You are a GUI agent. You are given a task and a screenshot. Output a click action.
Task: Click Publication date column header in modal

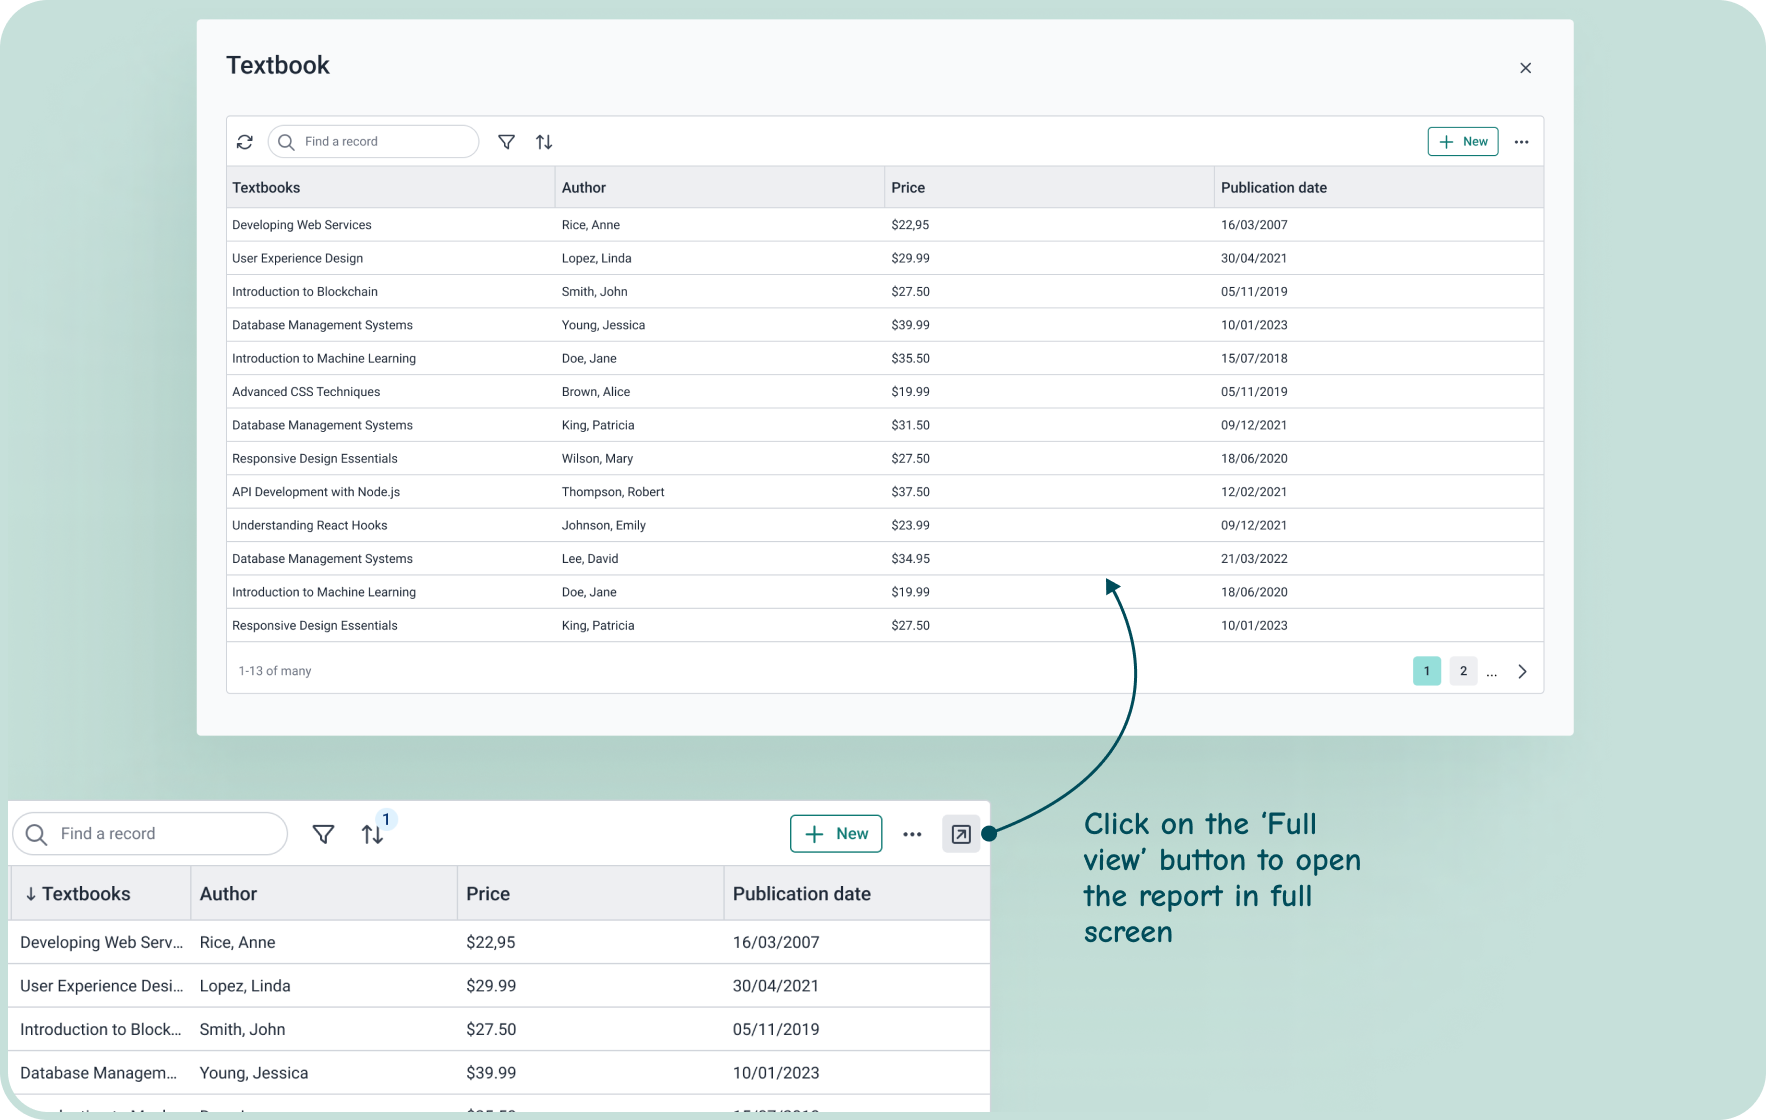coord(1273,188)
